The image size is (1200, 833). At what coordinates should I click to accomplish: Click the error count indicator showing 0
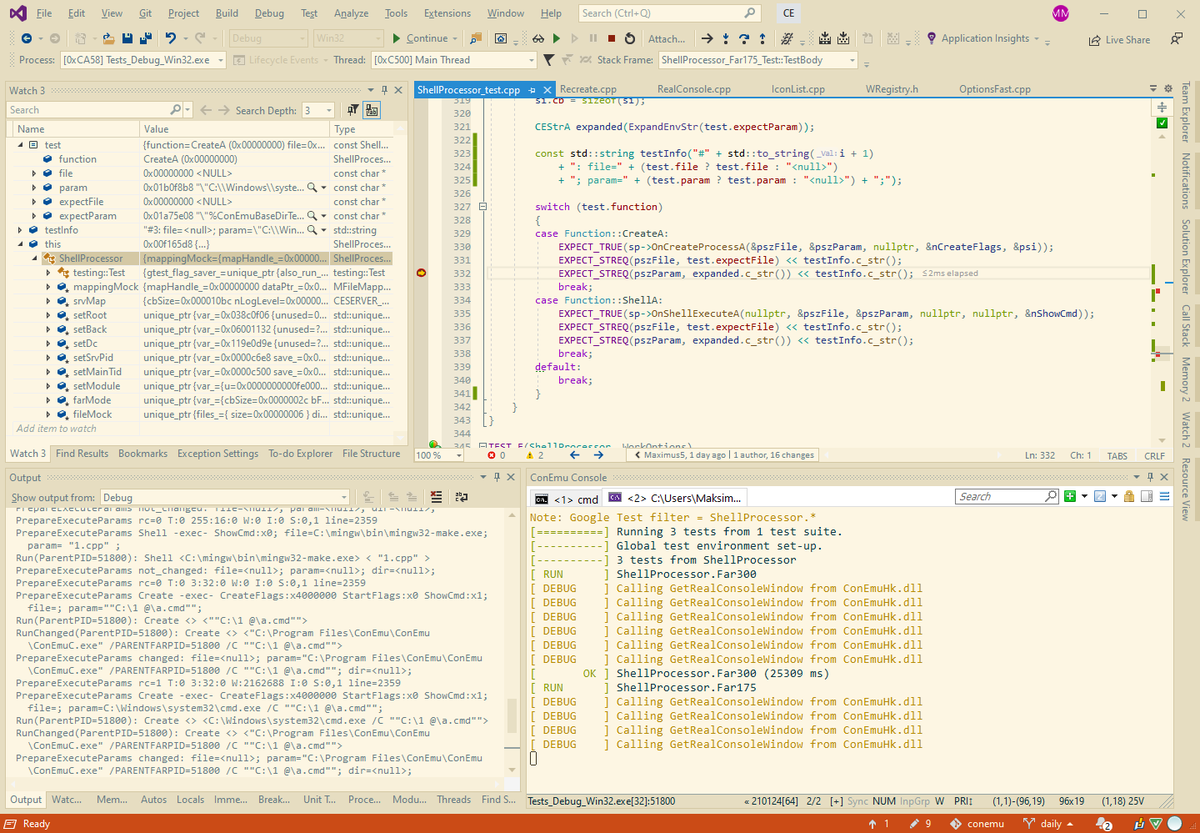(496, 455)
